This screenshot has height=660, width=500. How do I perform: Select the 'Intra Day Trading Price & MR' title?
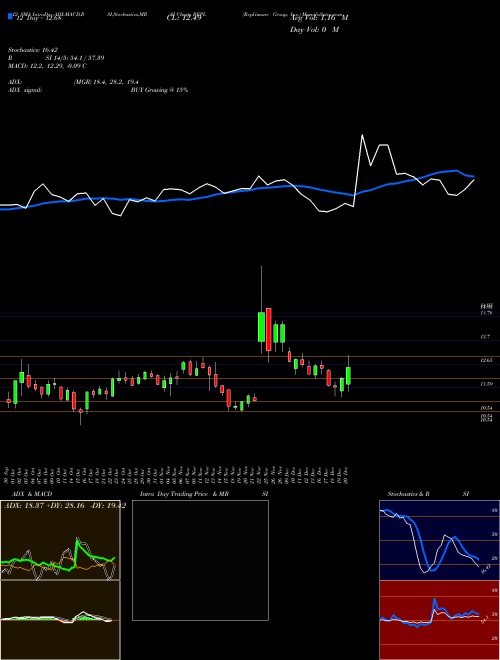point(184,494)
